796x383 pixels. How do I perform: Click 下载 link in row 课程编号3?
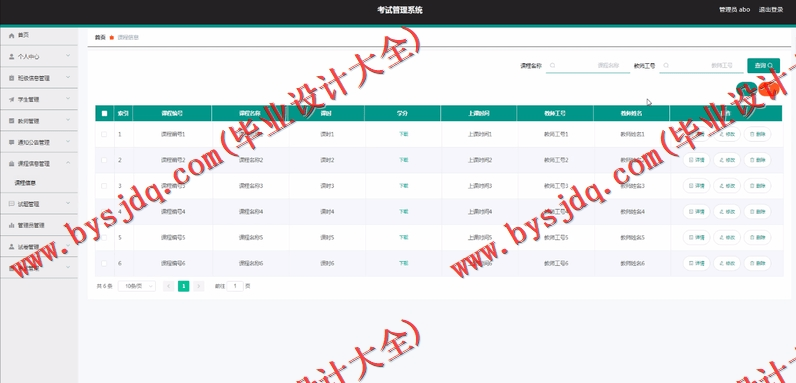click(403, 186)
